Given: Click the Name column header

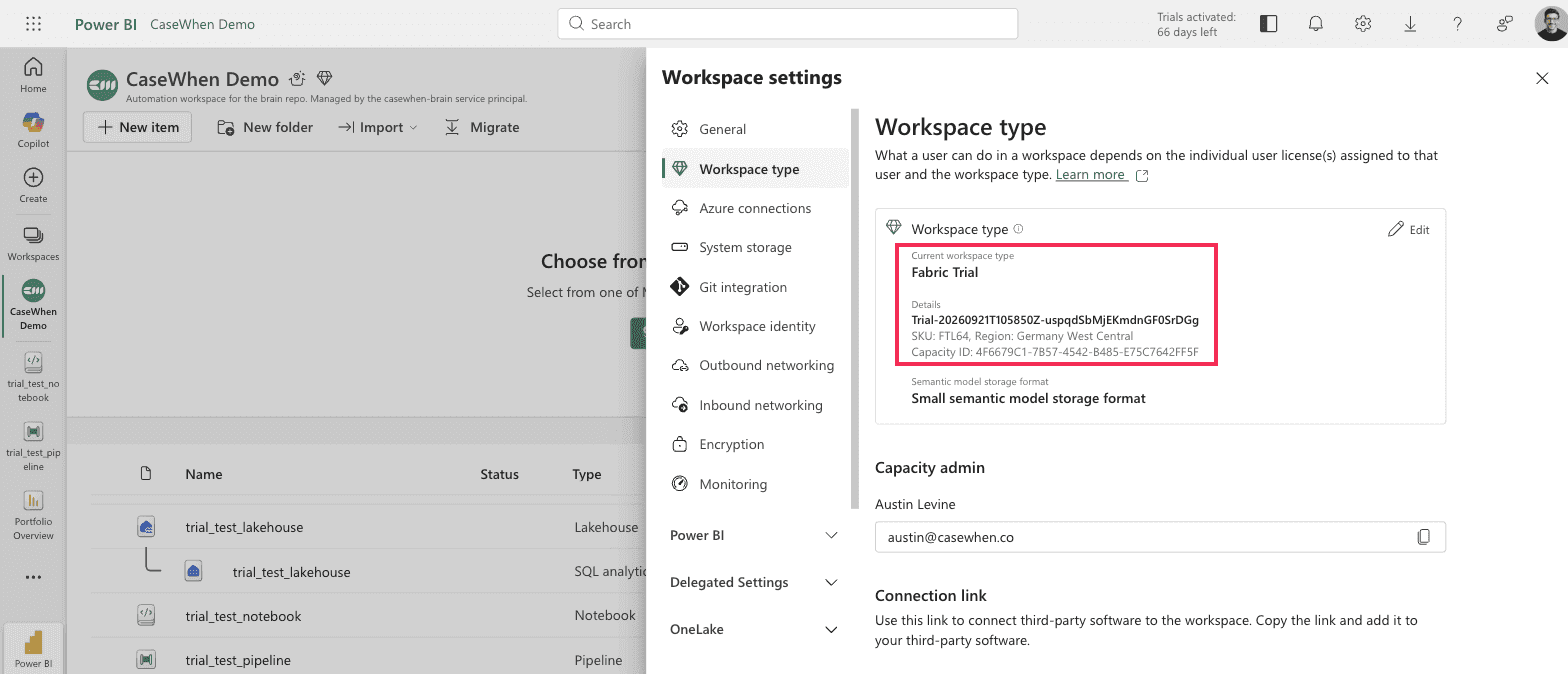Looking at the screenshot, I should 204,474.
